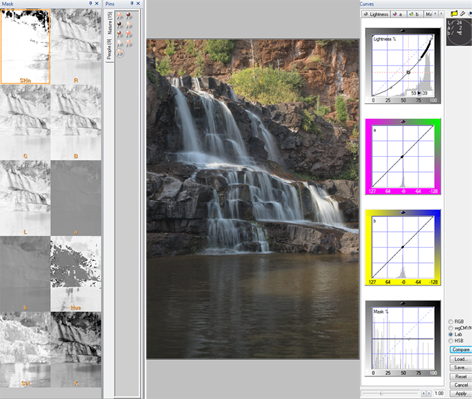Click the right scroll arrow of curve tabs

441,14
